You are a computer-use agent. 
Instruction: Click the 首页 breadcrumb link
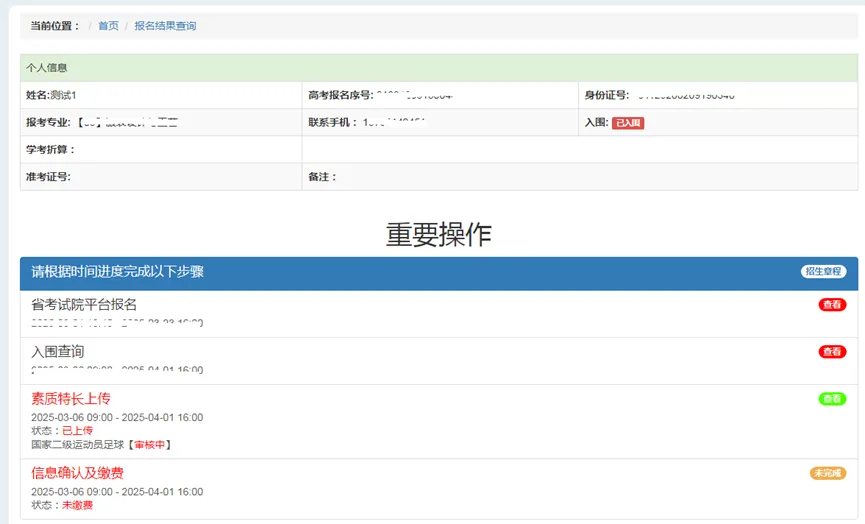tap(108, 26)
